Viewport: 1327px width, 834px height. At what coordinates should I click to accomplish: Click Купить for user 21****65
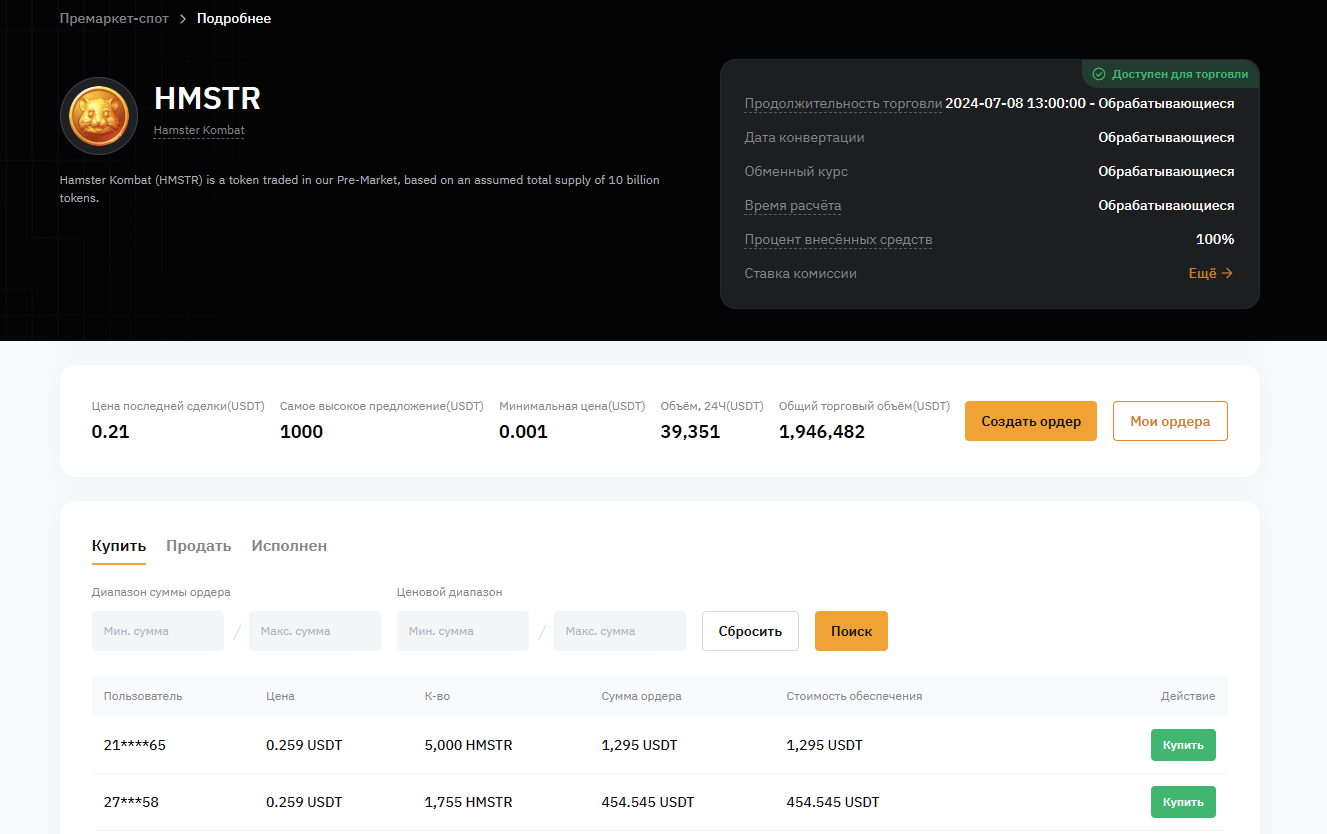[1183, 745]
